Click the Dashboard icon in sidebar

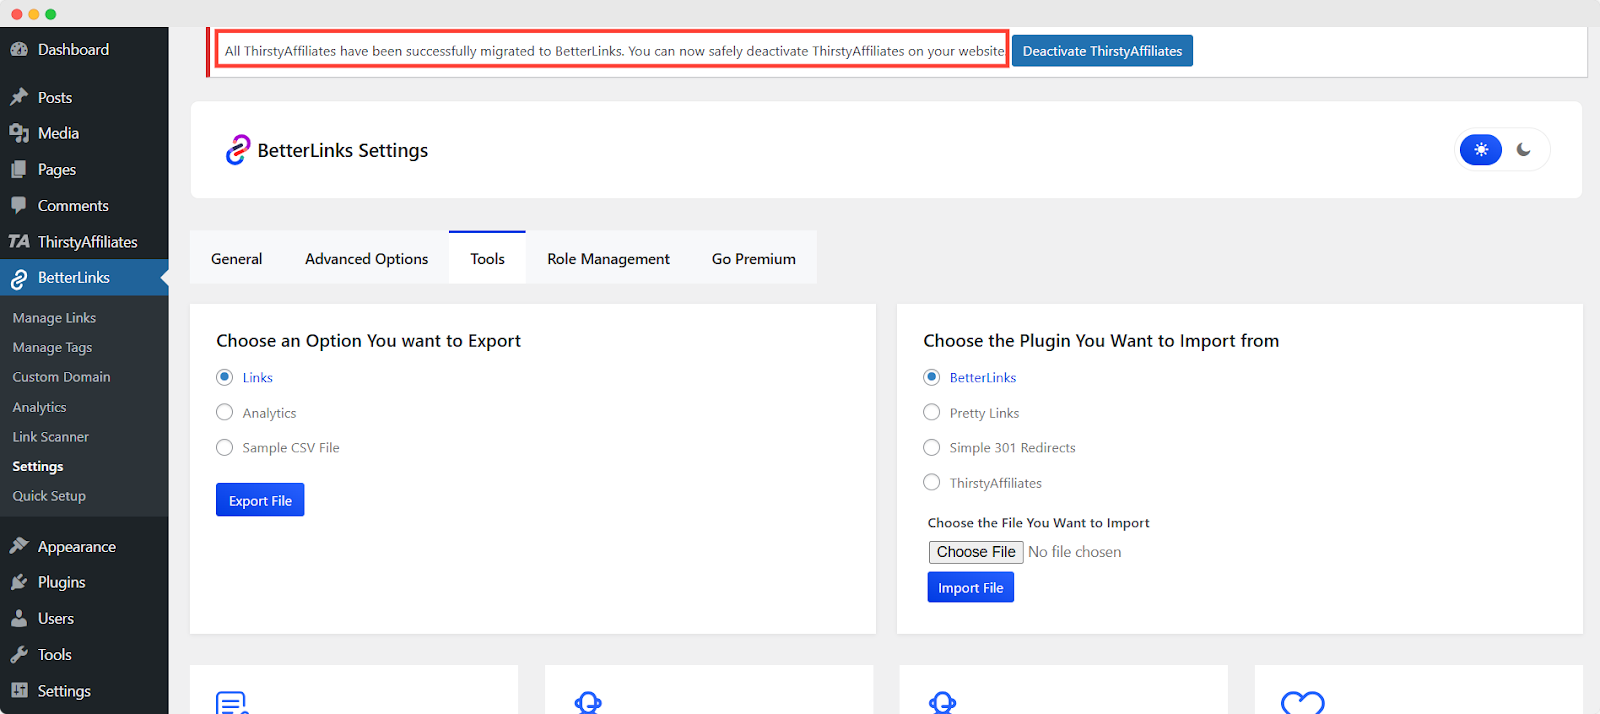pyautogui.click(x=19, y=50)
